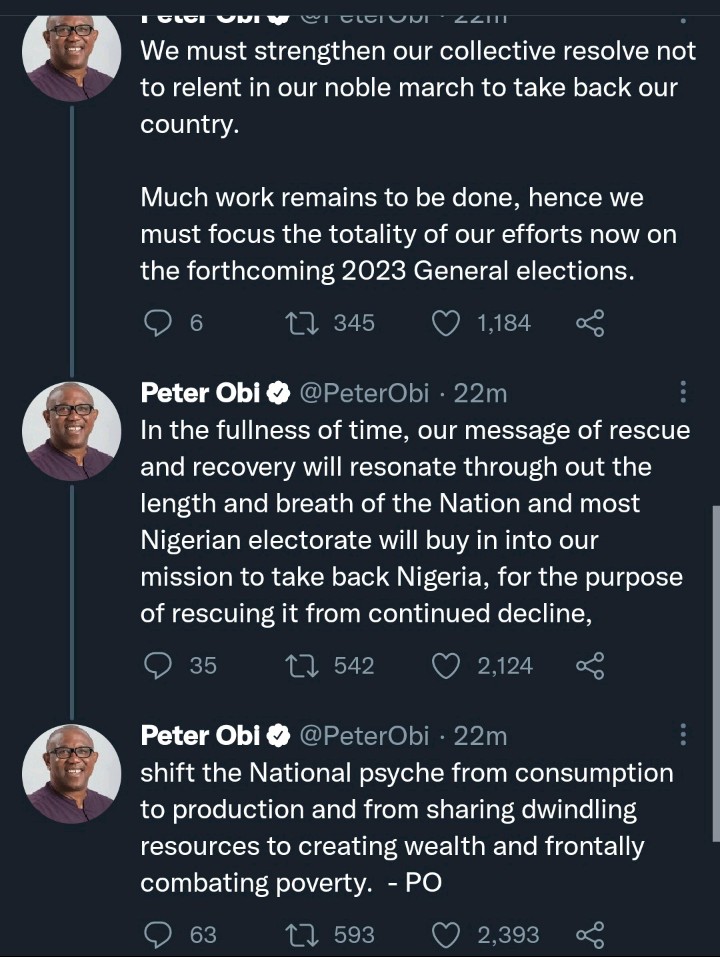Retweet the tweet with 345 retweets

(x=298, y=323)
